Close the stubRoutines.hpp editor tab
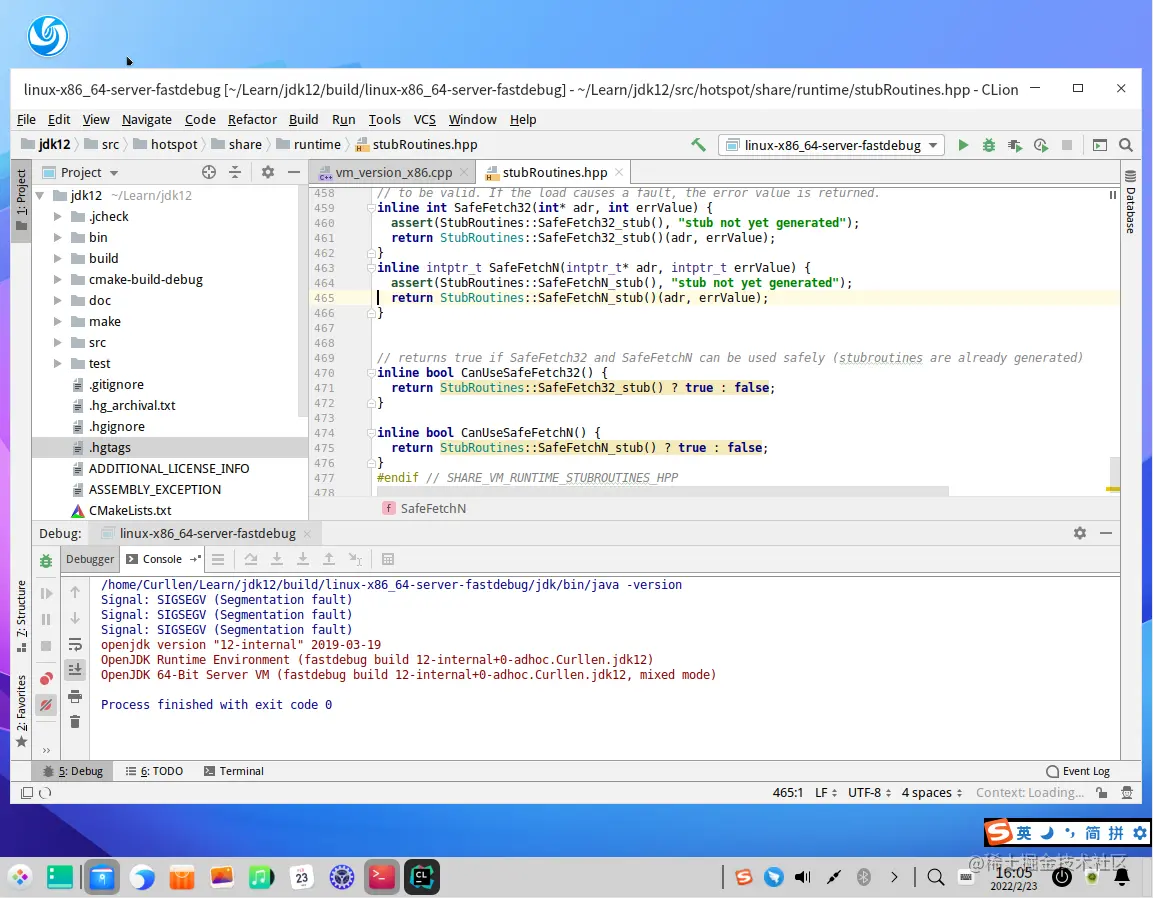The image size is (1153, 898). [x=619, y=172]
